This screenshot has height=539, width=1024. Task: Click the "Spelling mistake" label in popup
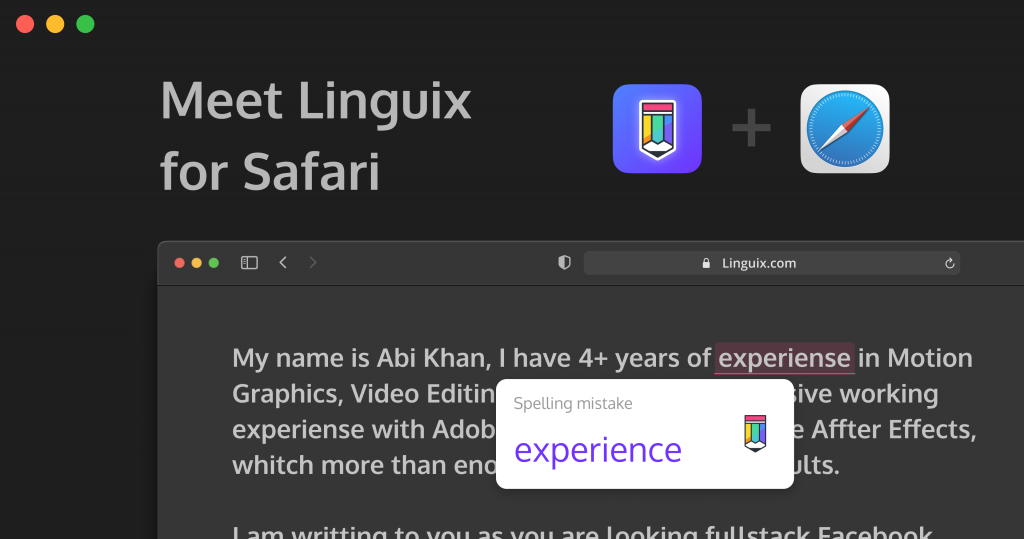572,404
